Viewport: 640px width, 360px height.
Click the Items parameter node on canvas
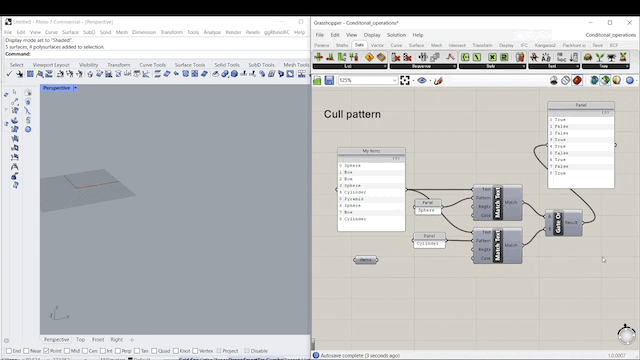coord(366,260)
